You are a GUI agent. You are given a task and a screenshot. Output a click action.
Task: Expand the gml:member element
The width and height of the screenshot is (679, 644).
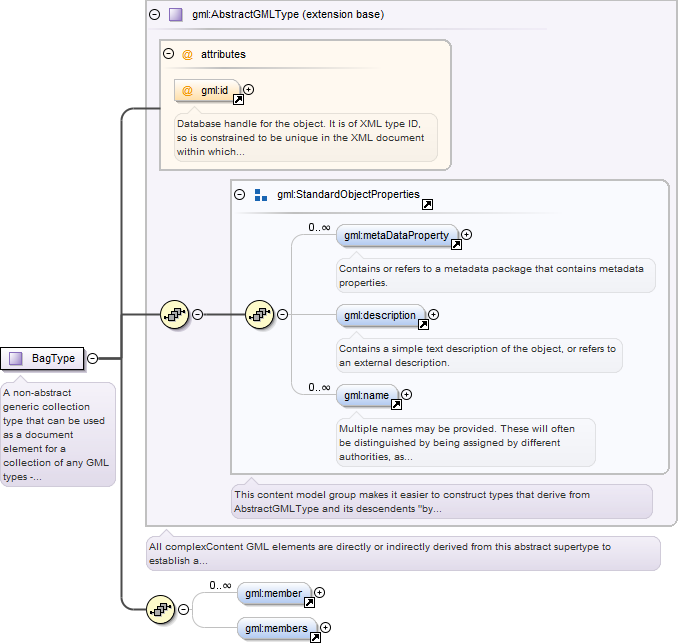click(x=320, y=592)
